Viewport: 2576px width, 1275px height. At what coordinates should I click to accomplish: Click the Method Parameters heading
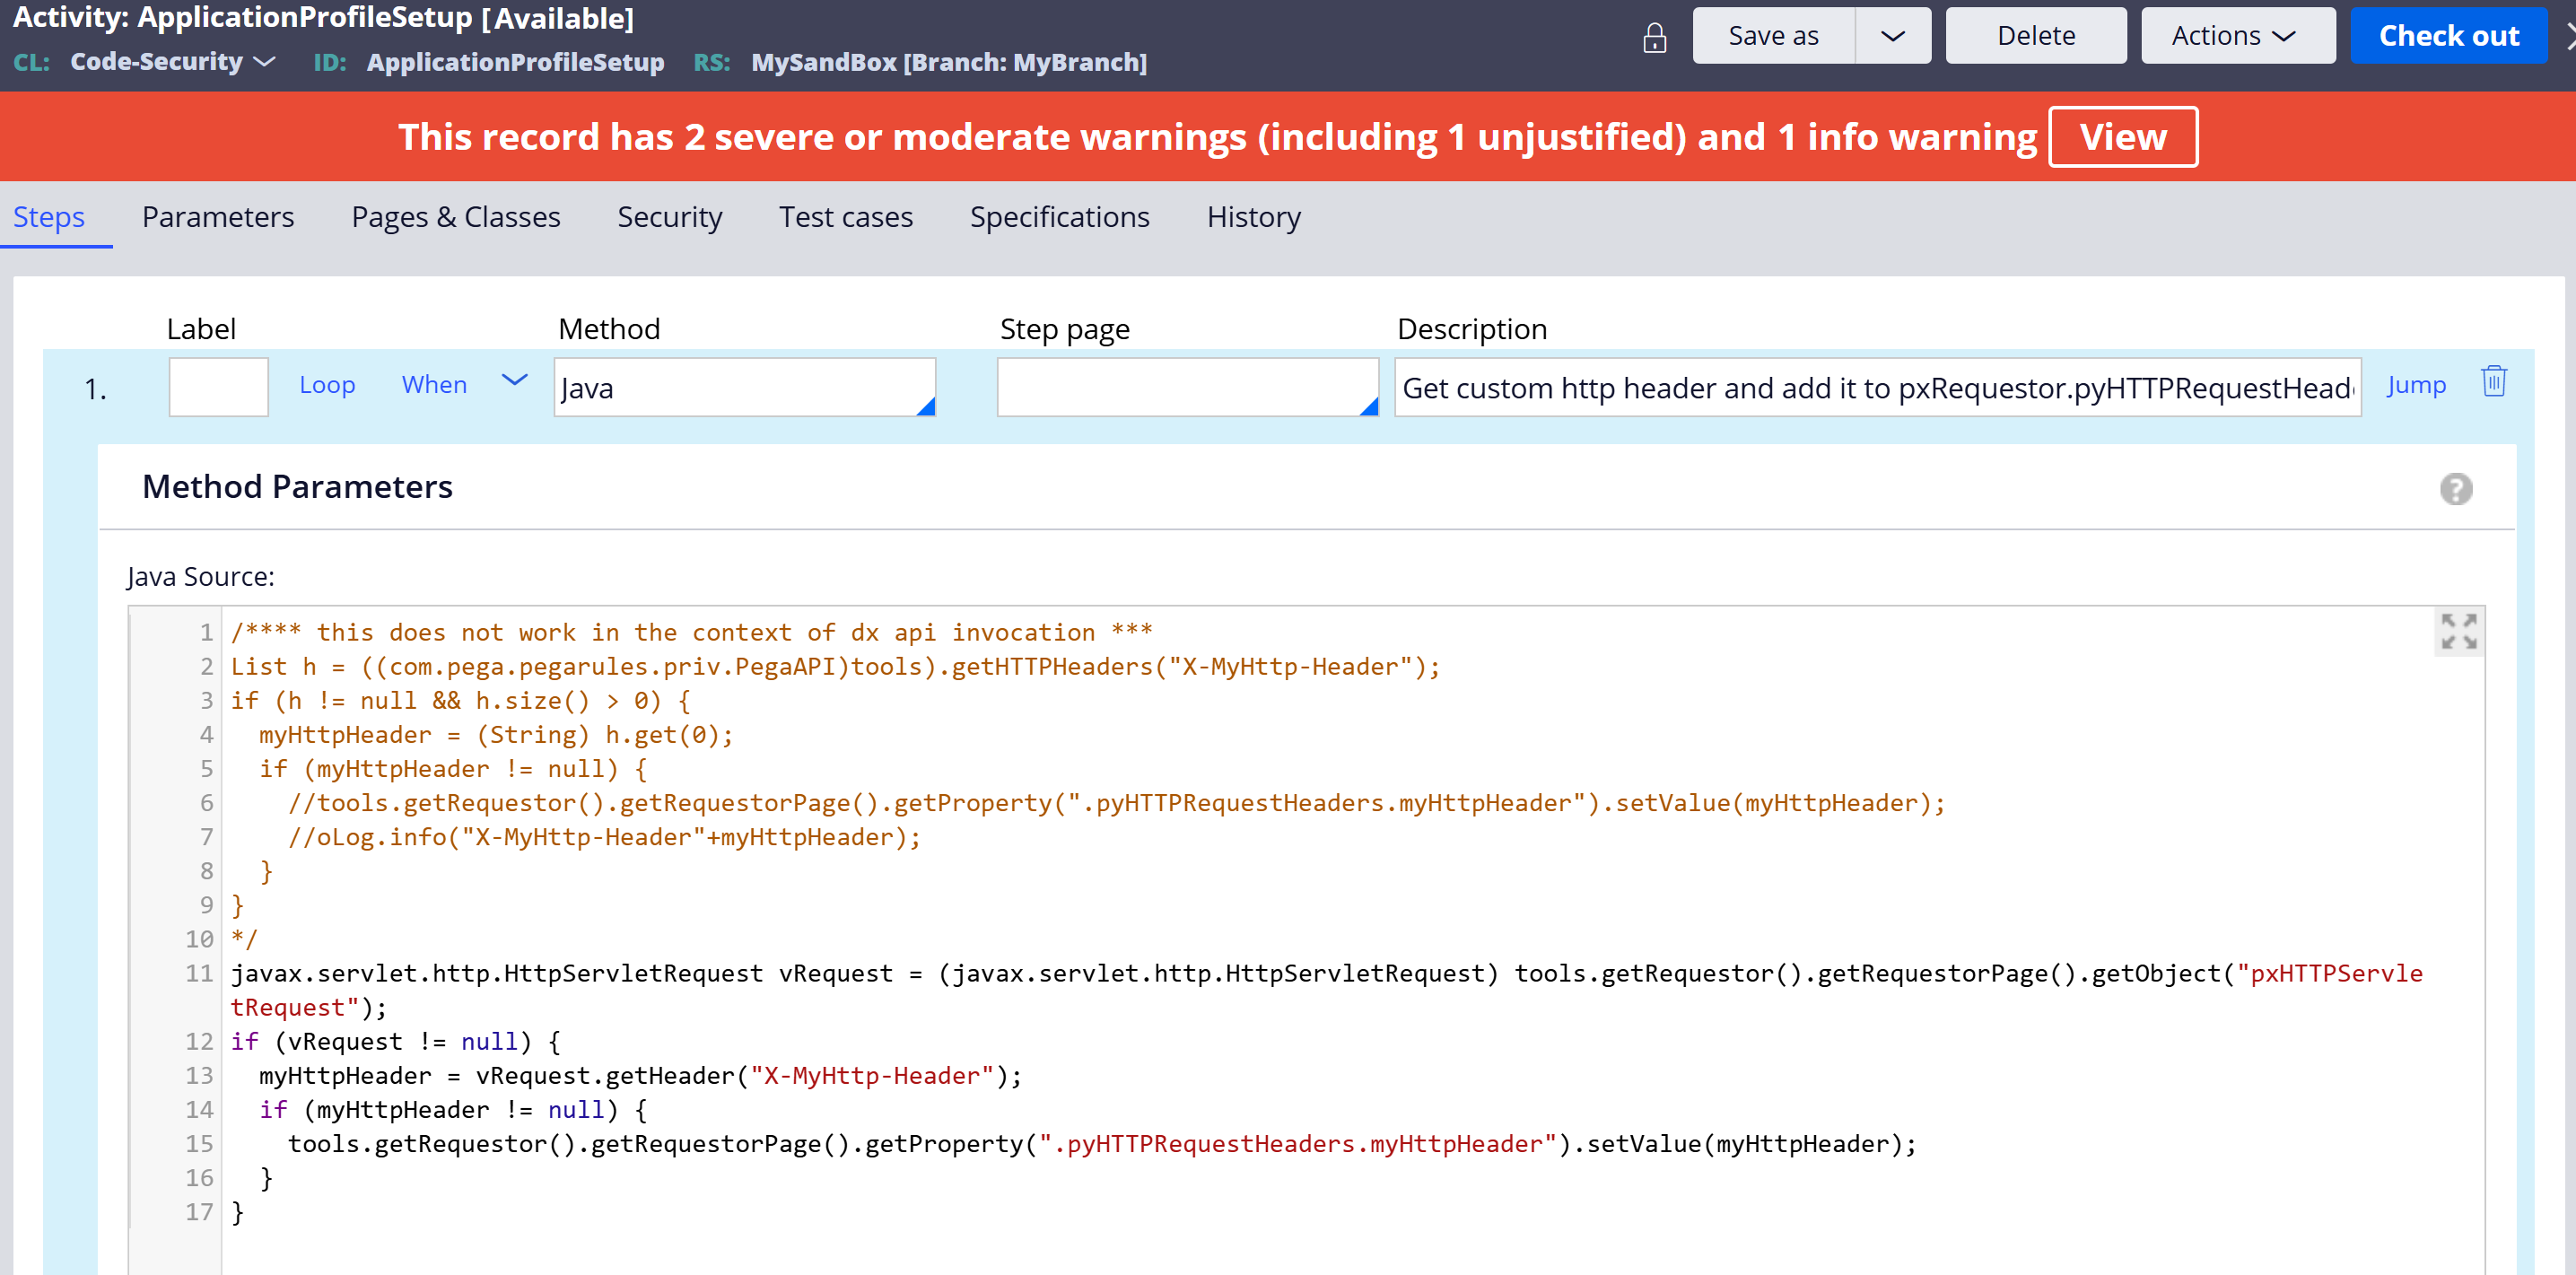point(297,487)
